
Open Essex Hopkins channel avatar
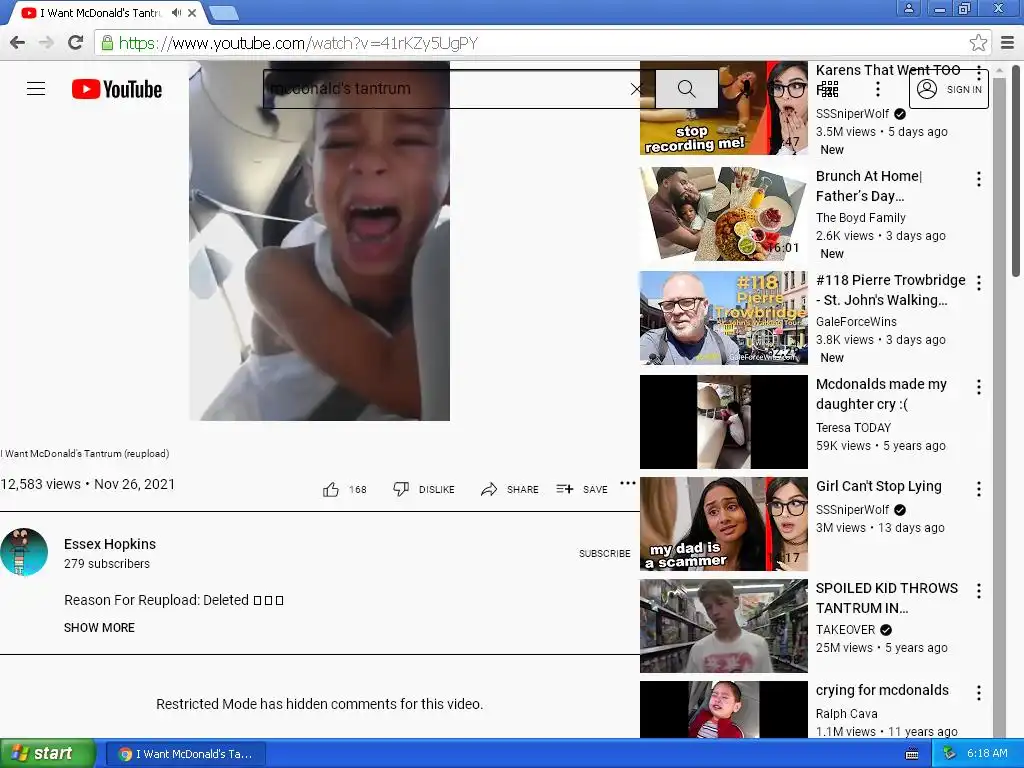pyautogui.click(x=24, y=552)
